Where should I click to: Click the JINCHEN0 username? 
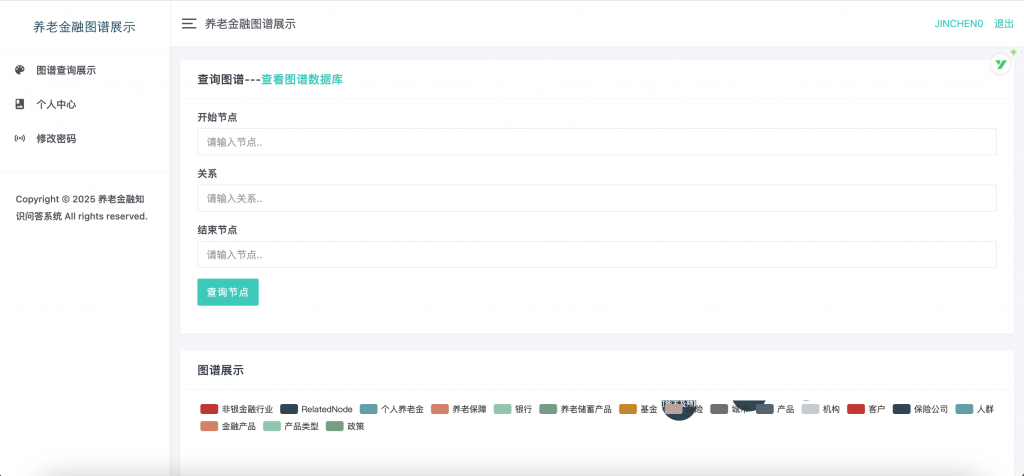pyautogui.click(x=959, y=24)
